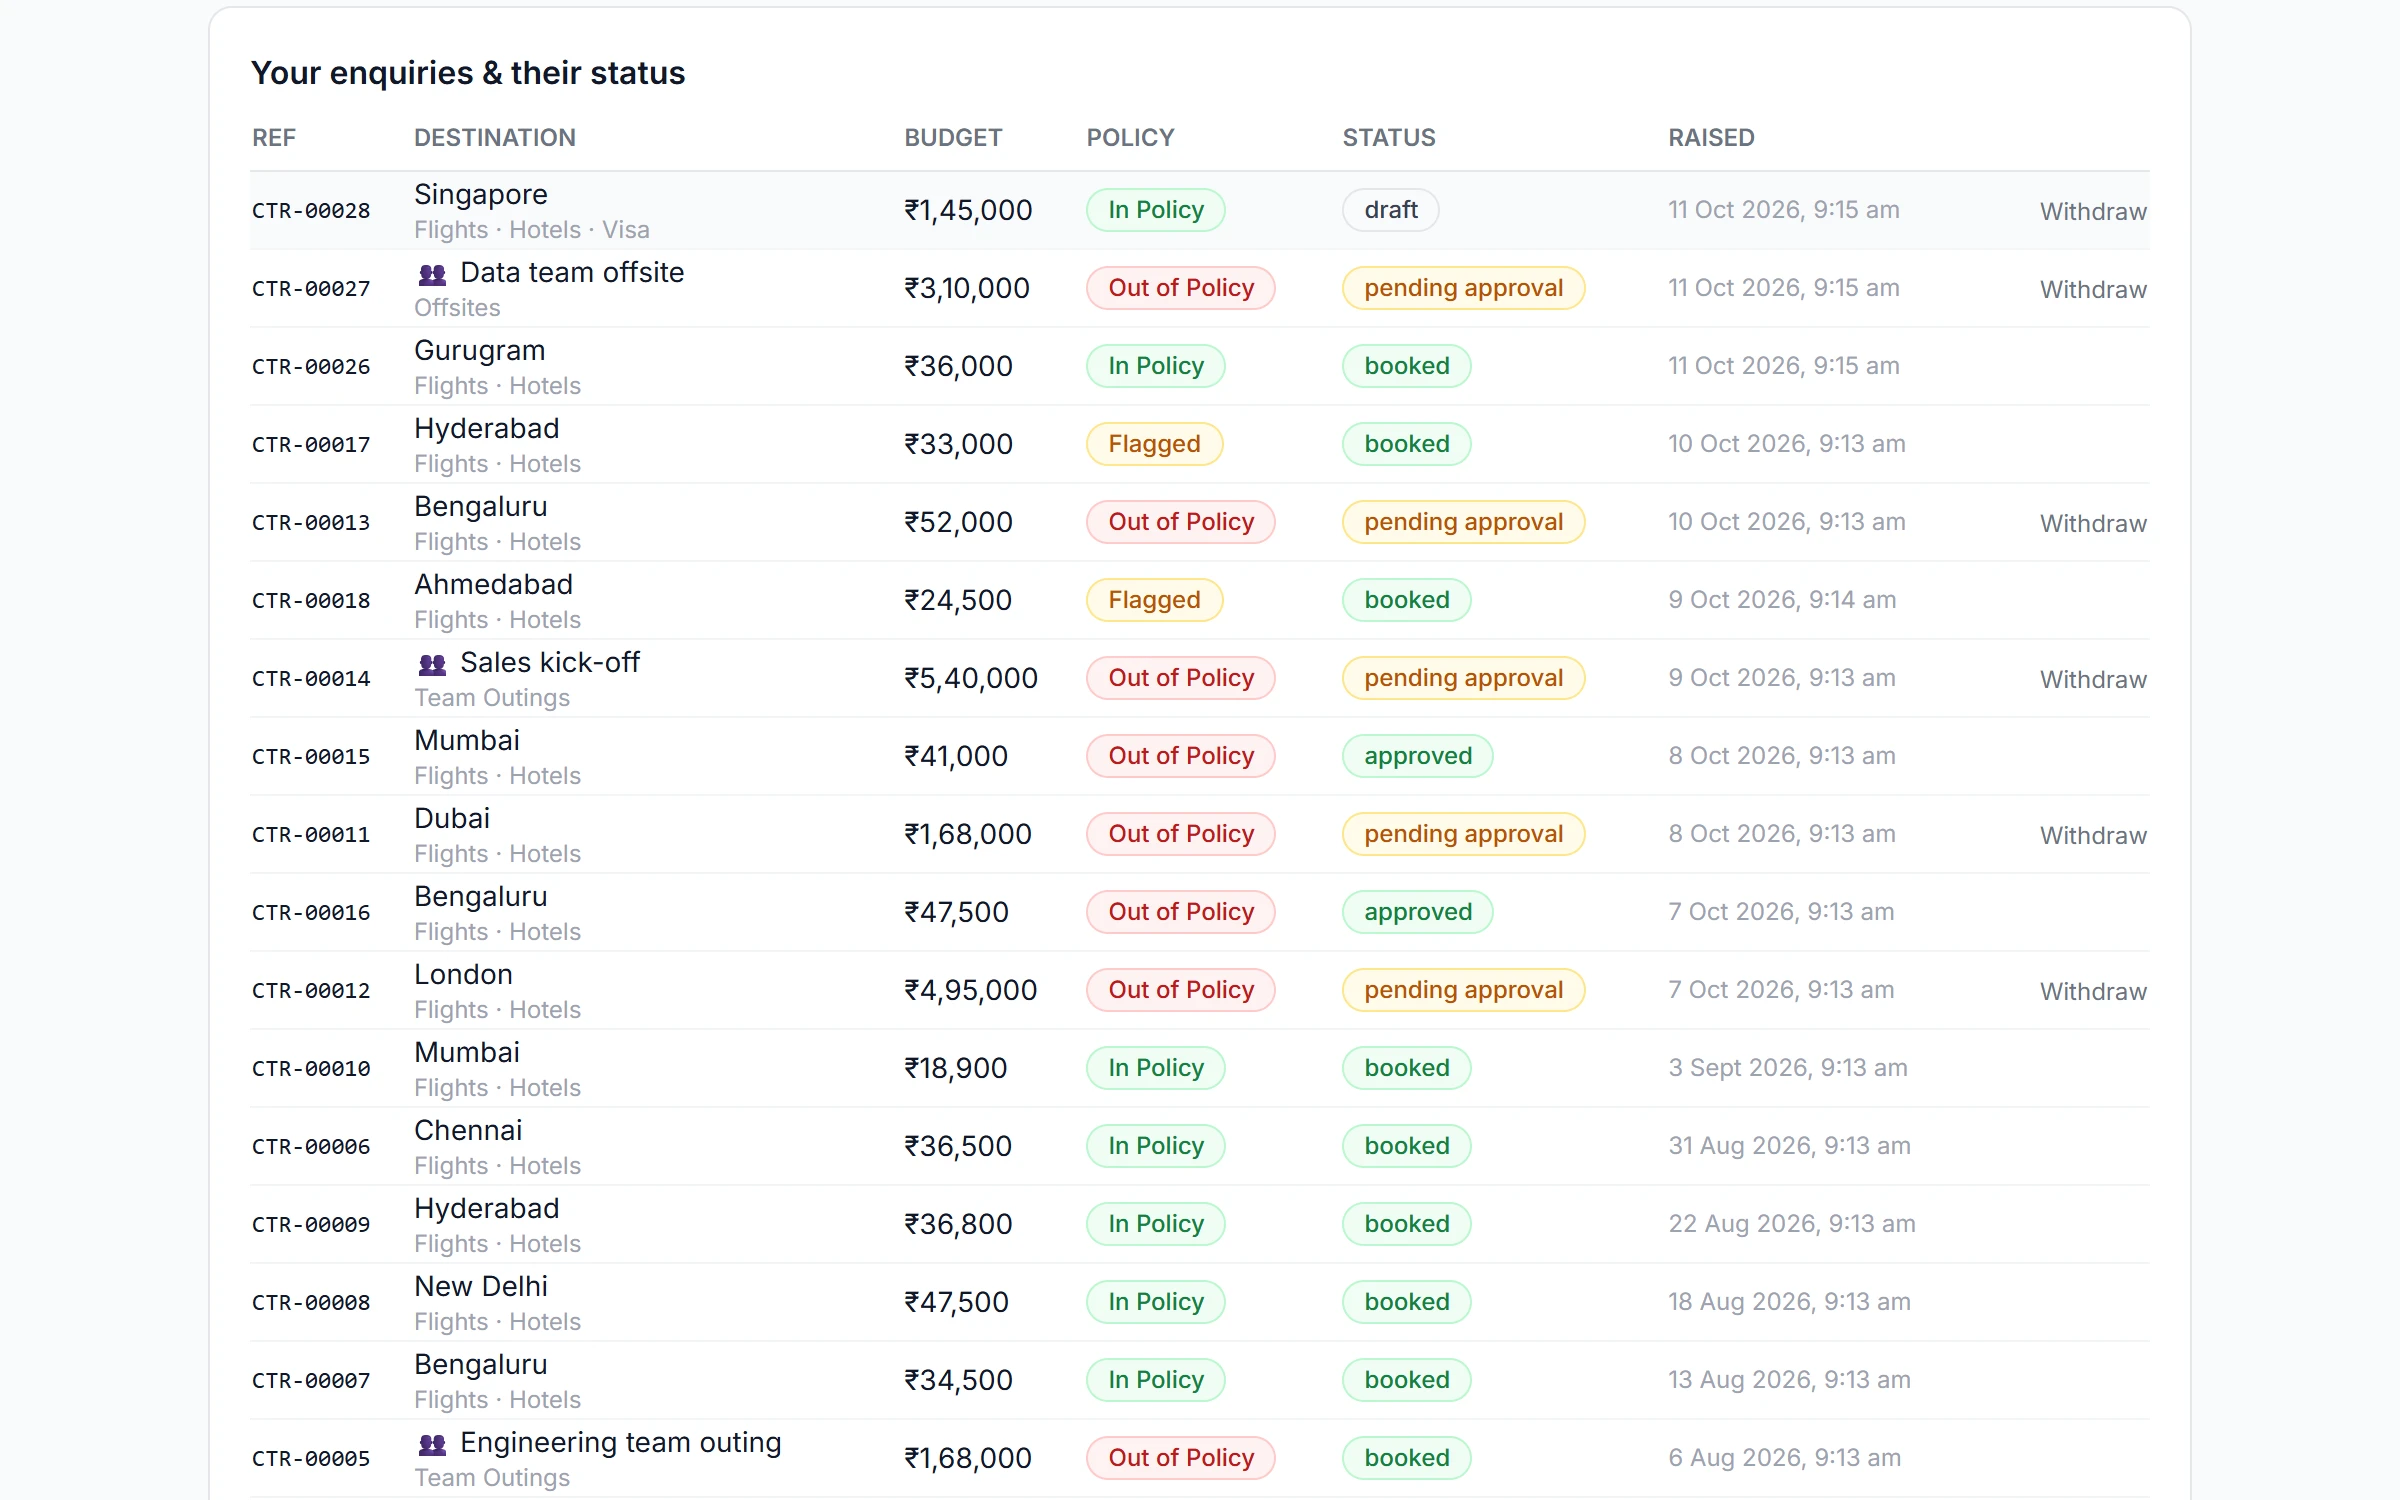
Task: Open the New Delhi destination entry
Action: click(x=481, y=1287)
